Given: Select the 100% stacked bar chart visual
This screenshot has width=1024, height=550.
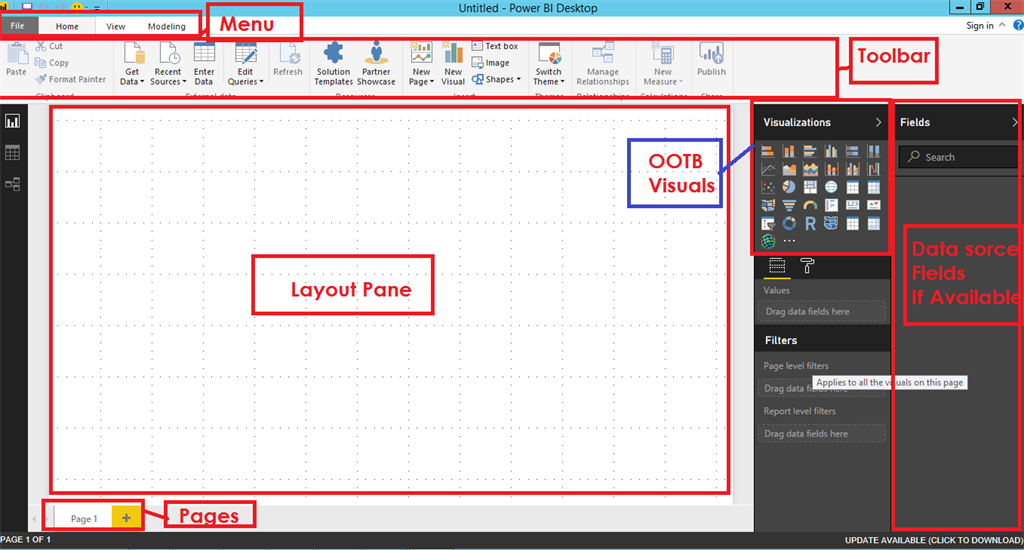Looking at the screenshot, I should click(x=852, y=152).
